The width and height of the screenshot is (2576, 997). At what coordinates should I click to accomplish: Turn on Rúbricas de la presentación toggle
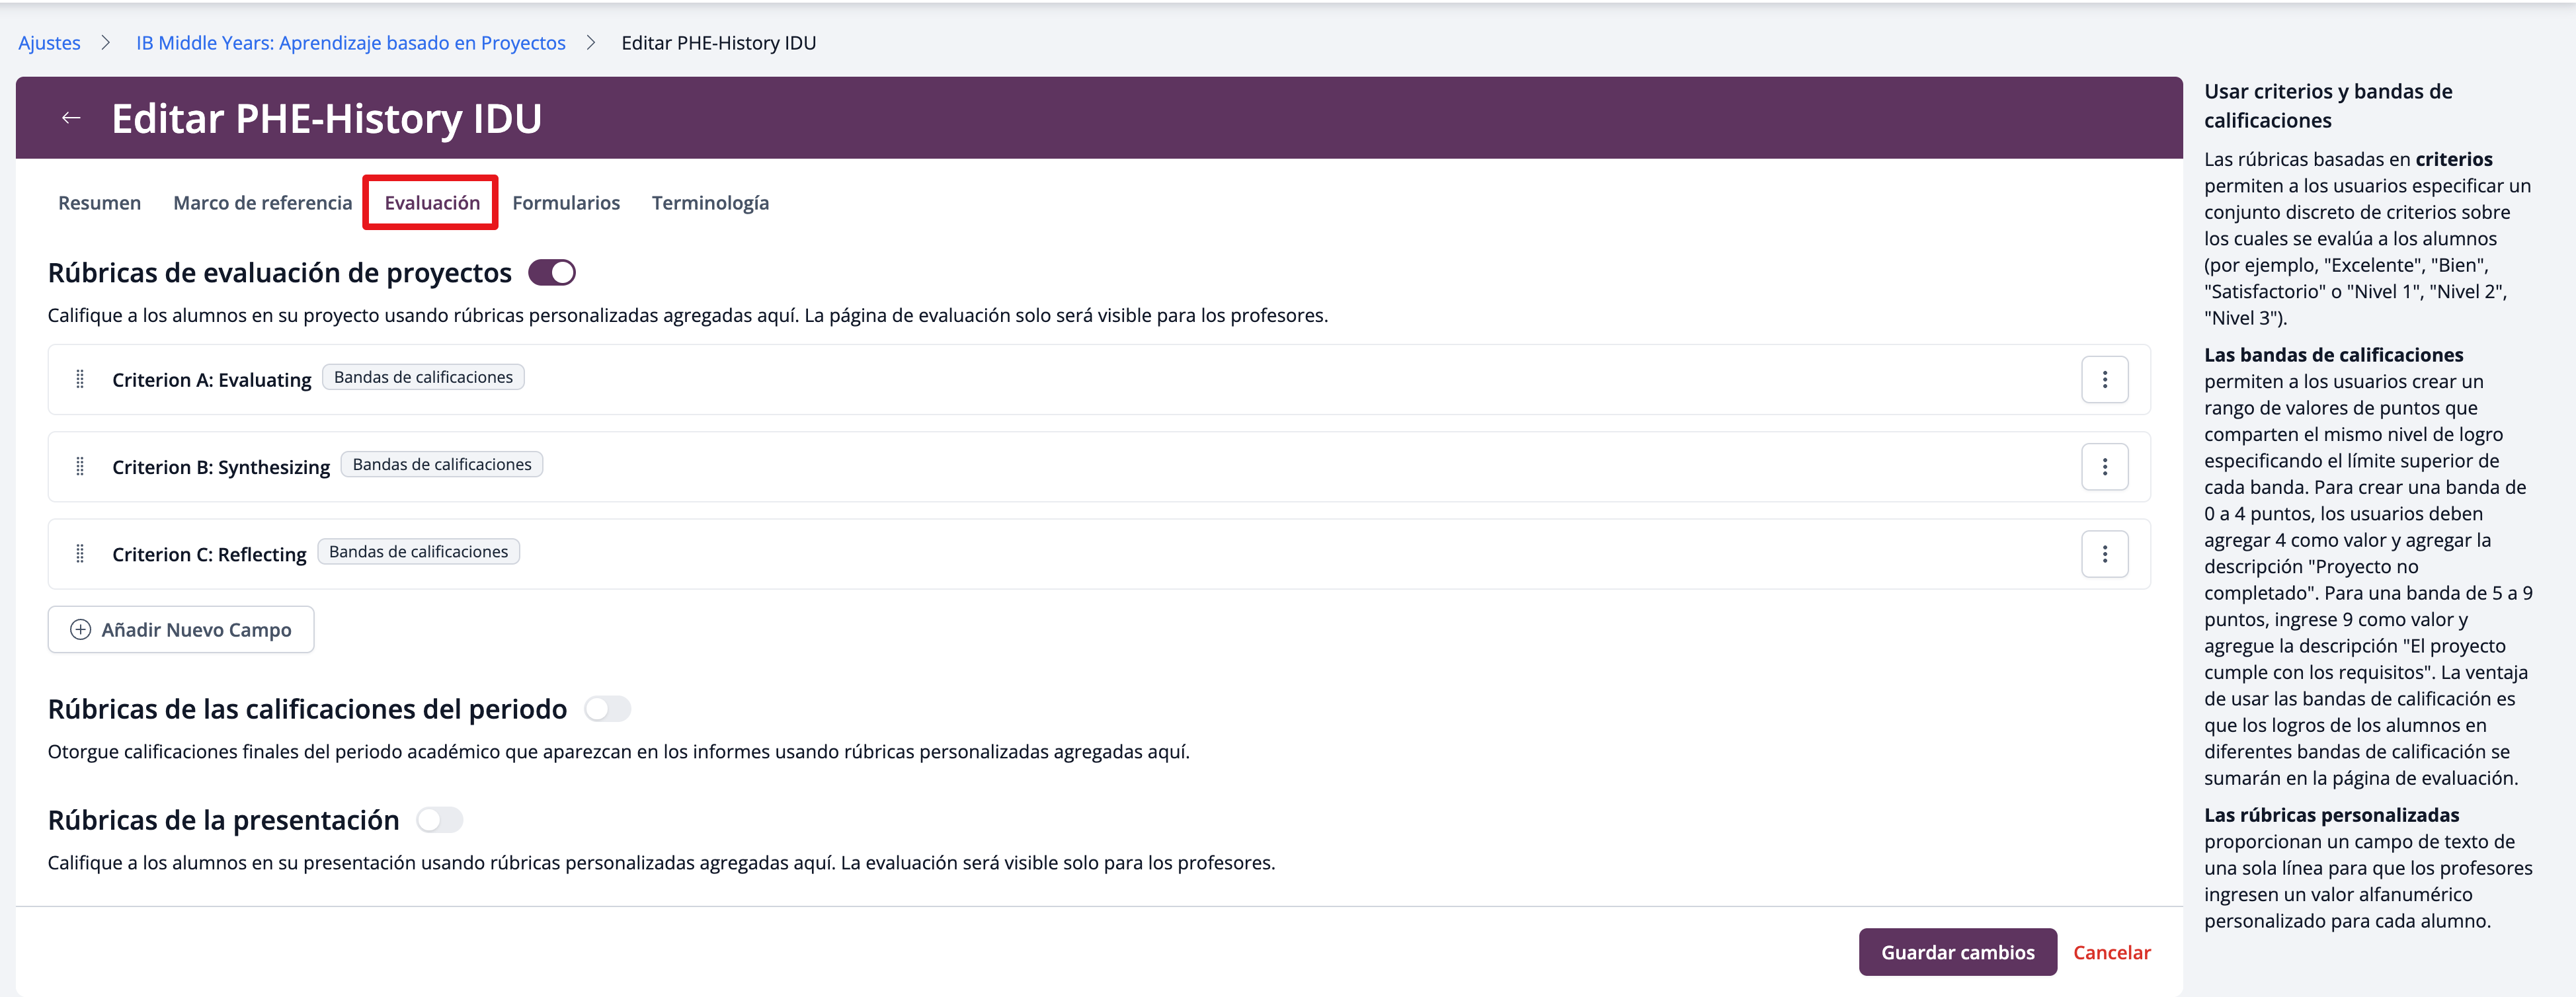pos(439,820)
